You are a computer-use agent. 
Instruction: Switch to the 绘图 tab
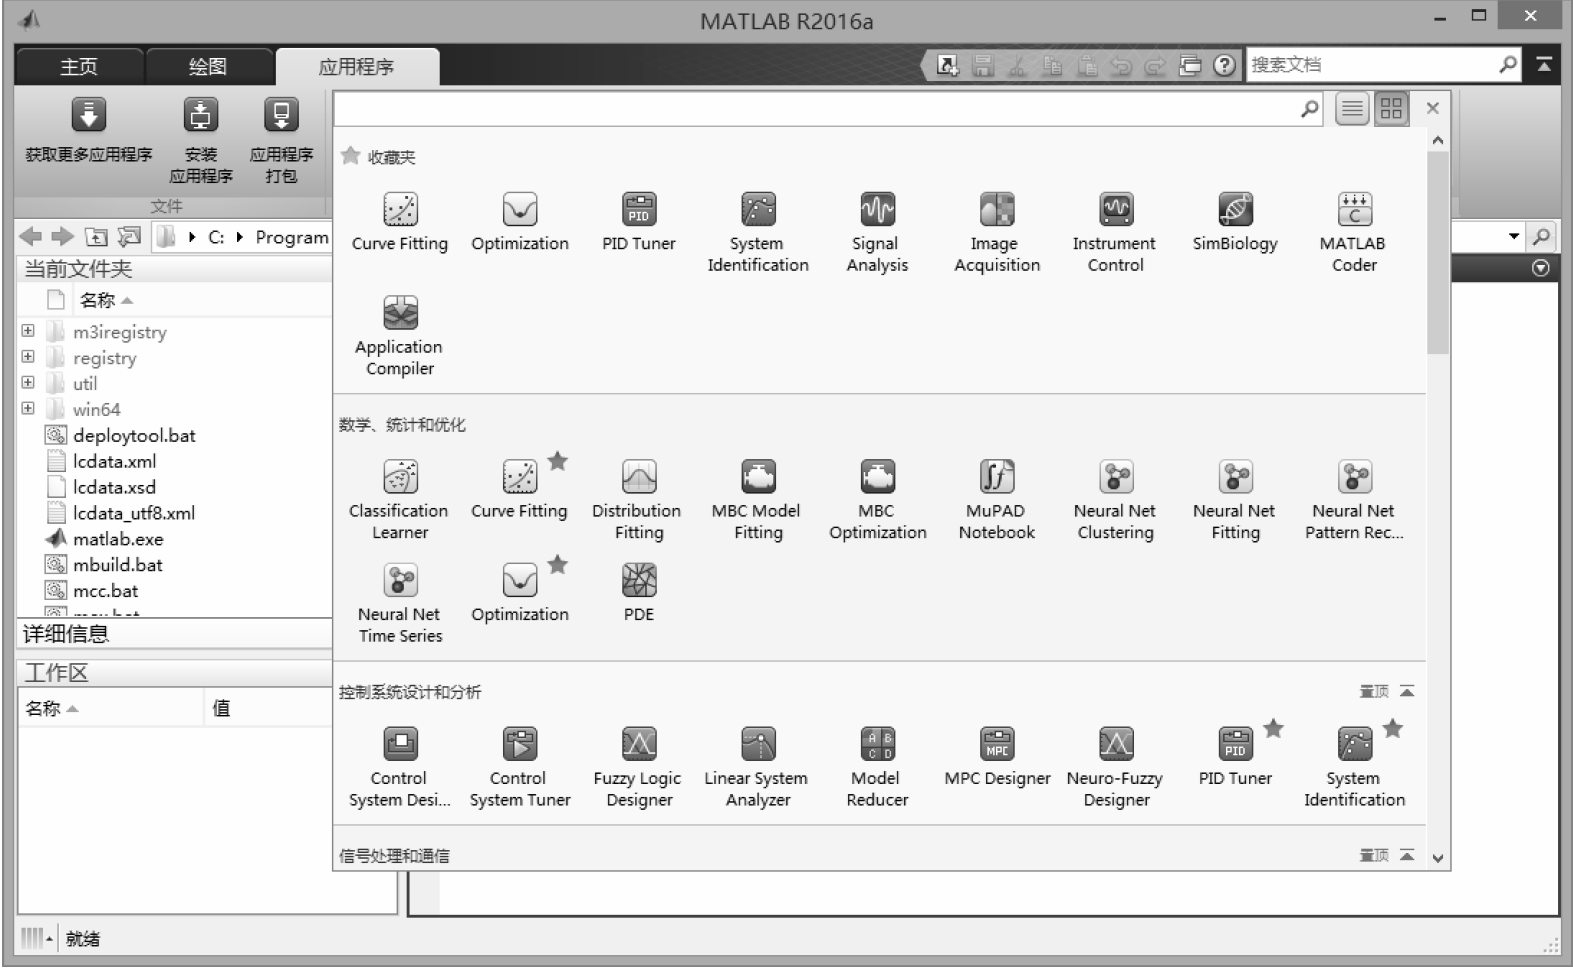(x=208, y=67)
